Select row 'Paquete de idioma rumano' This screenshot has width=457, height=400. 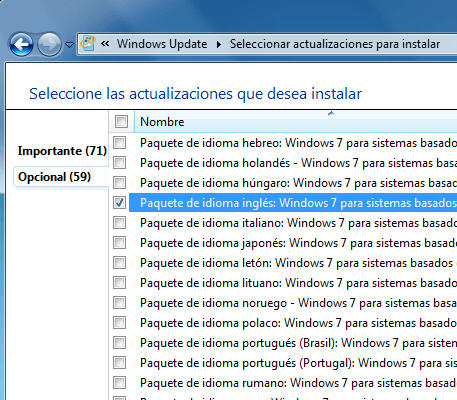[x=293, y=383]
